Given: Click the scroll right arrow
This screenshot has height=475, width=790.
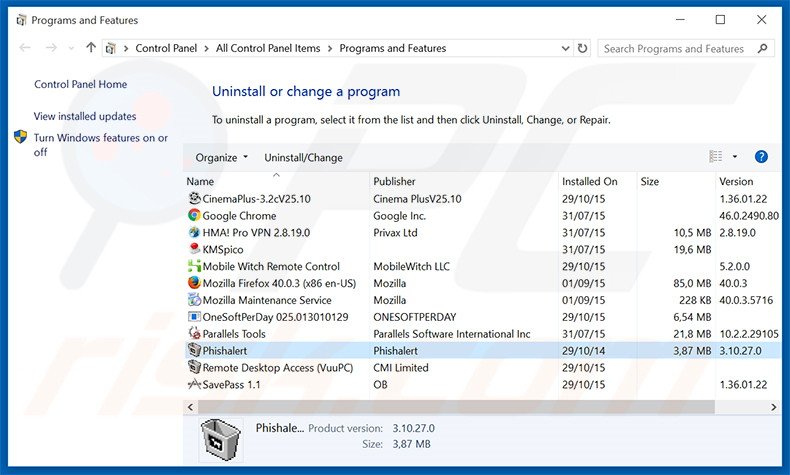Looking at the screenshot, I should point(773,407).
